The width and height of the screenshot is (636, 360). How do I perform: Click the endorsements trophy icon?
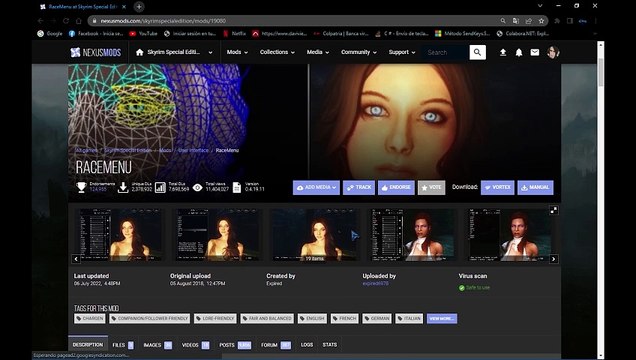[x=82, y=187]
